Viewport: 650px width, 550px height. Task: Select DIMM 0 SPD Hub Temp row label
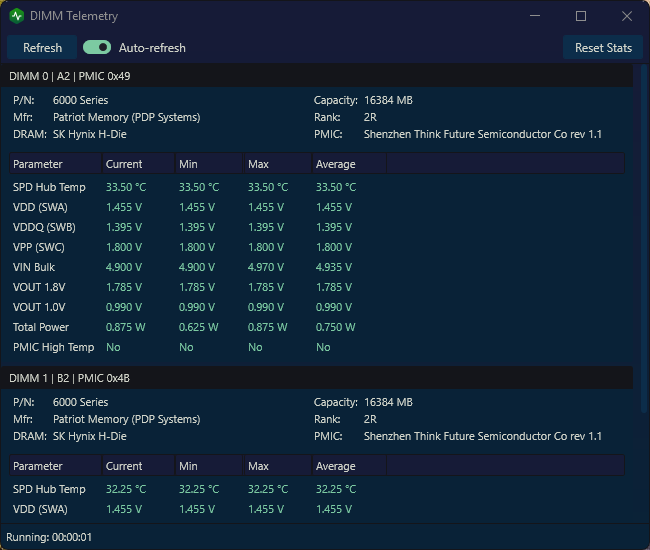[x=49, y=187]
